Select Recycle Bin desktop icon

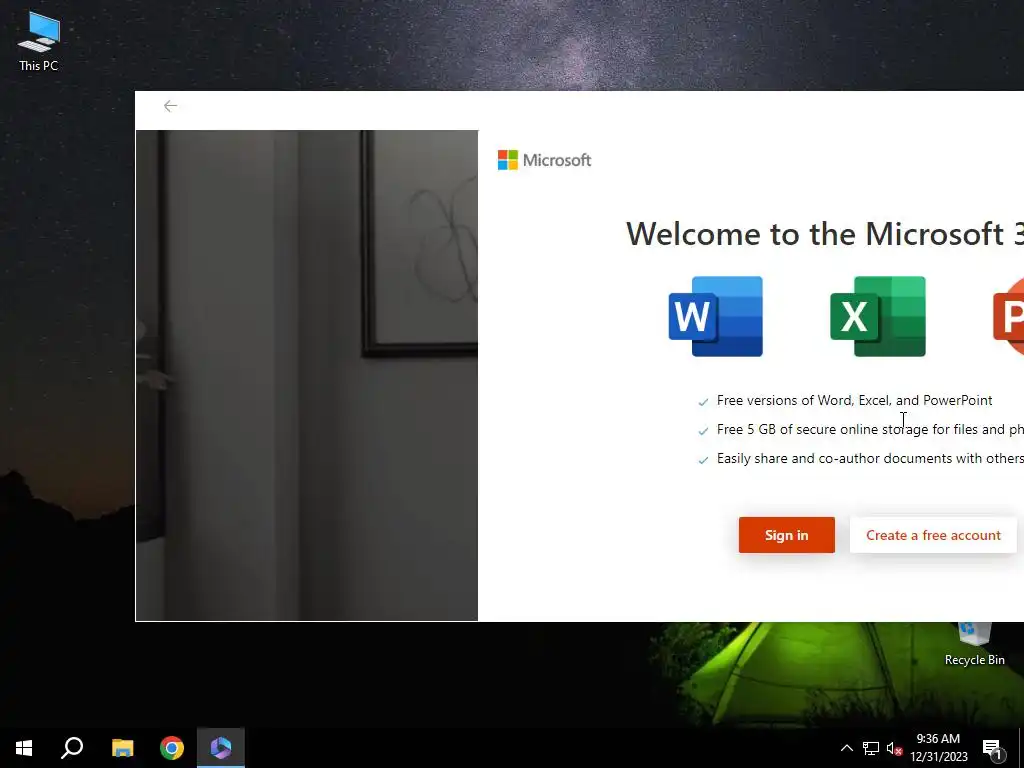pos(974,643)
